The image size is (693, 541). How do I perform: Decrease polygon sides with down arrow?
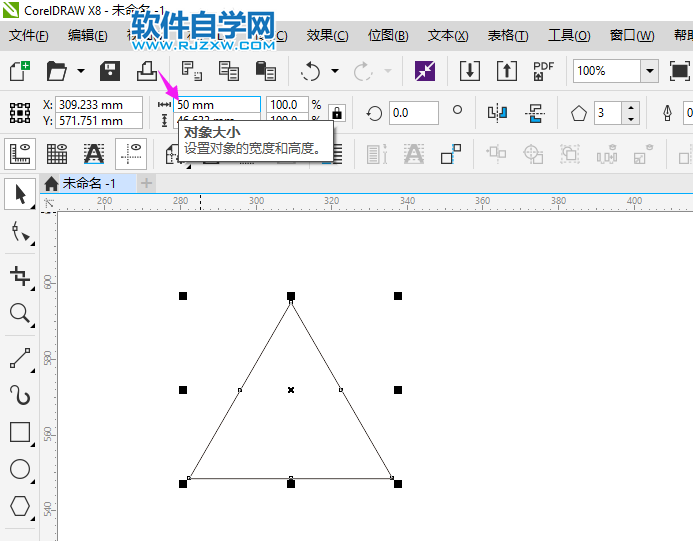[631, 119]
